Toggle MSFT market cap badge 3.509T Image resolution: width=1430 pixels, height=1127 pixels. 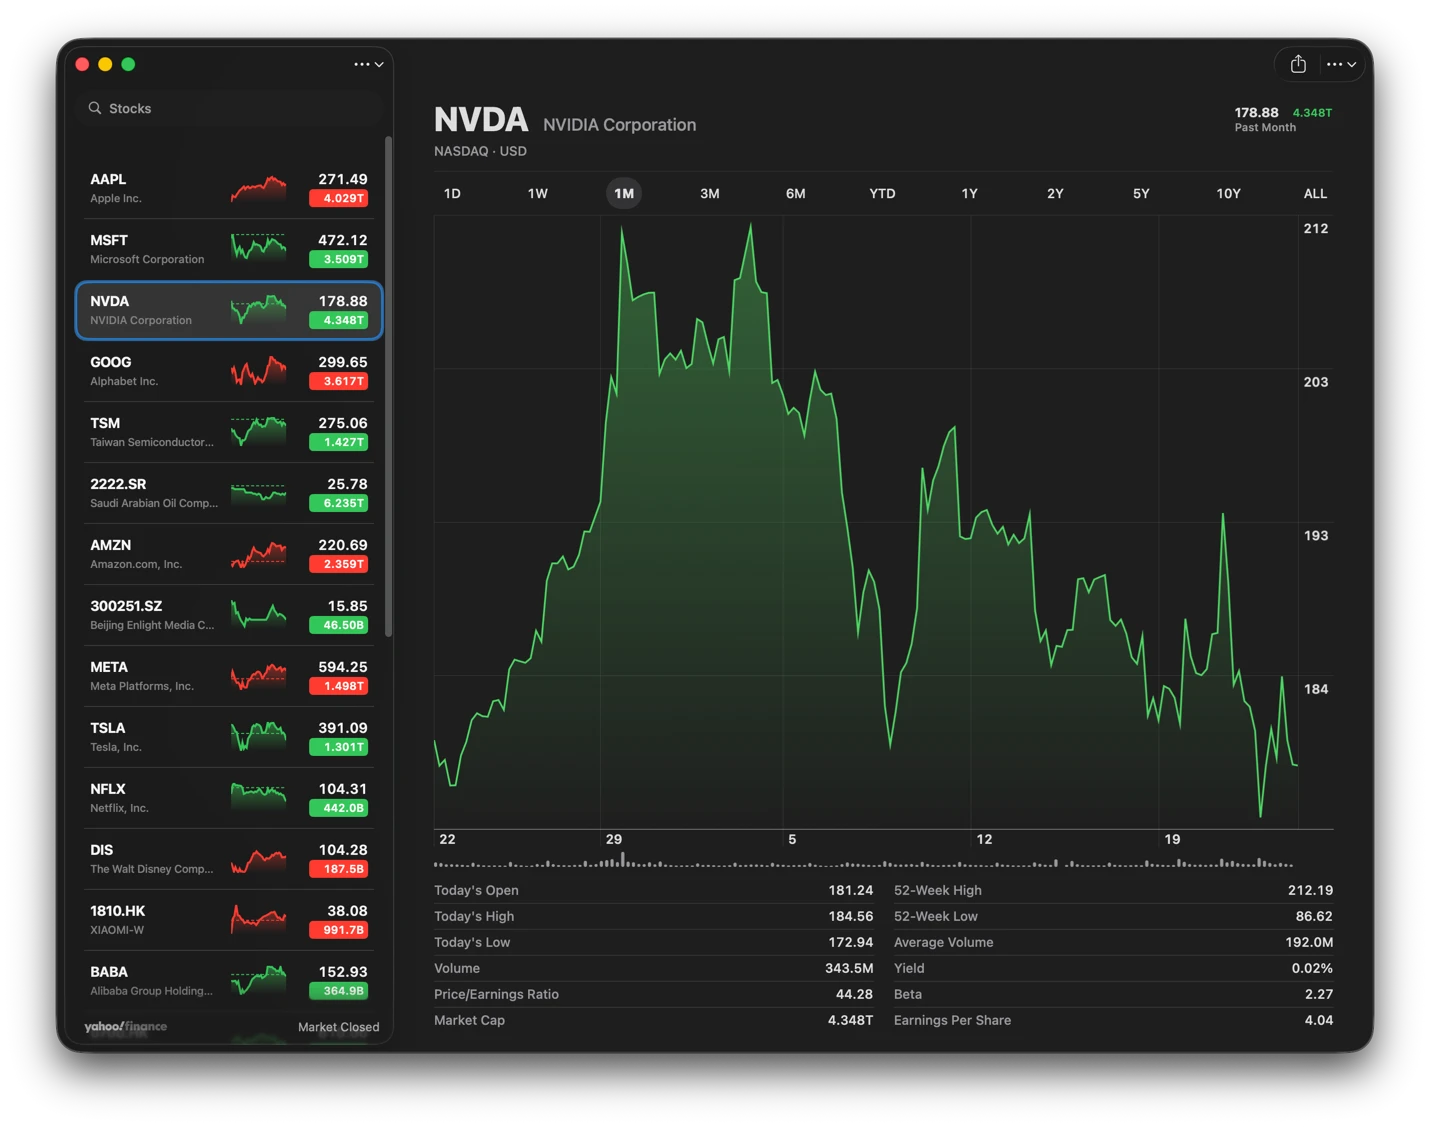click(x=339, y=260)
